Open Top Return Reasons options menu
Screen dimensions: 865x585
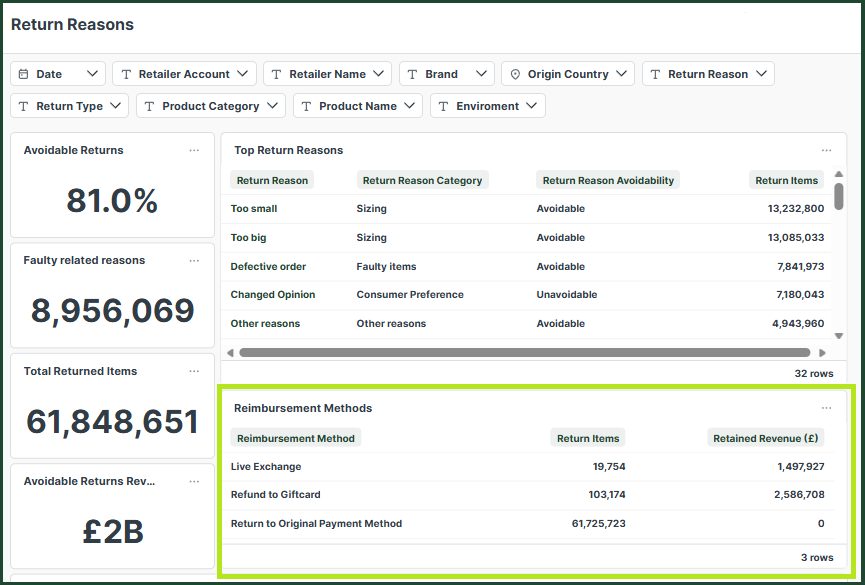tap(826, 150)
